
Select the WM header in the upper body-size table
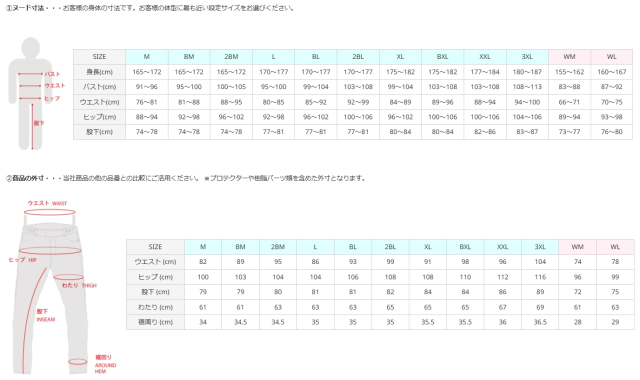569,57
